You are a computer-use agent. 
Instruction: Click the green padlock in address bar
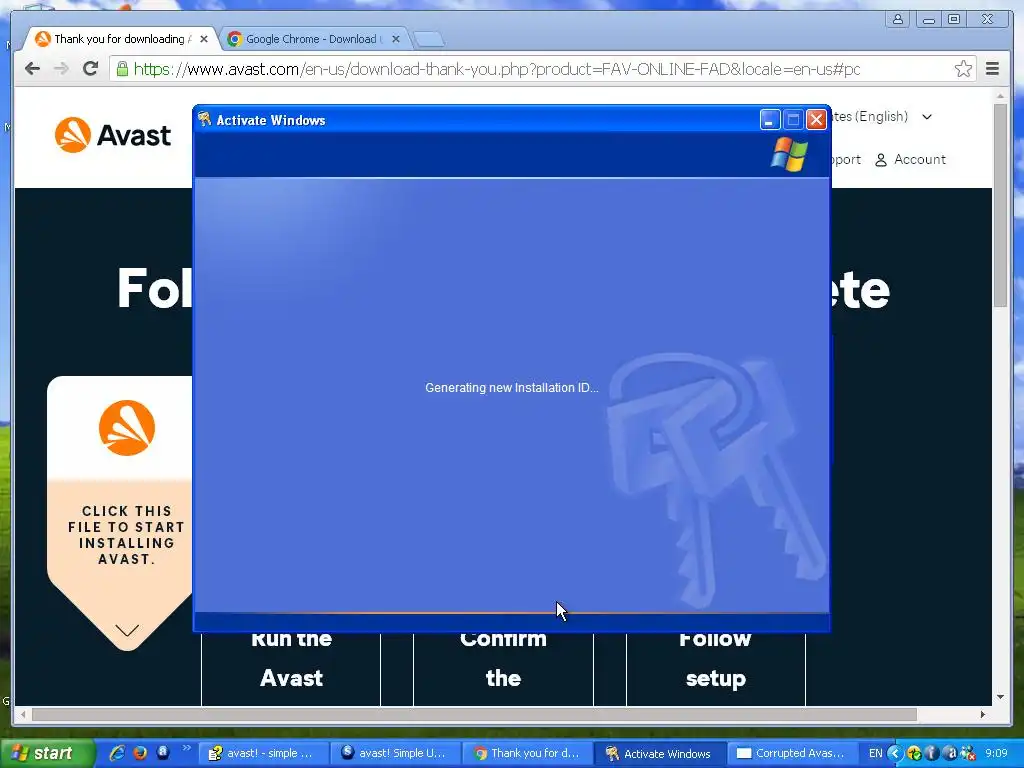tap(122, 69)
